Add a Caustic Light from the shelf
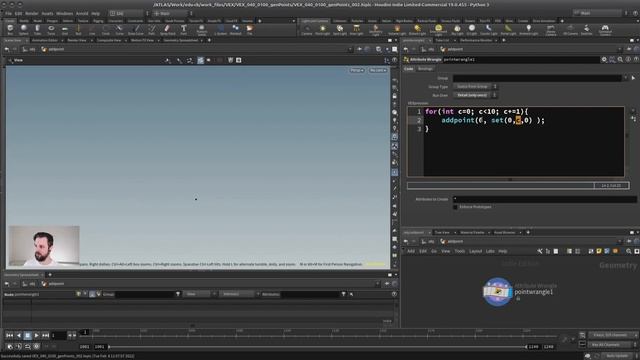This screenshot has height=360, width=640. [489, 29]
